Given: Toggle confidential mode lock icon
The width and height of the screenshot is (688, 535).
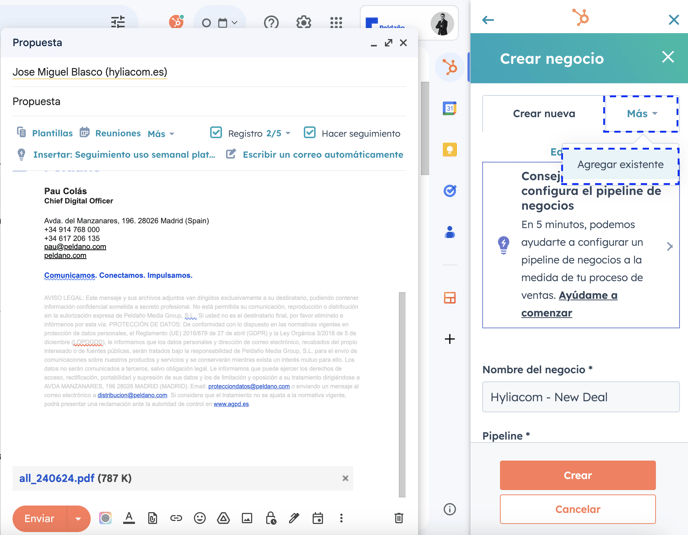Looking at the screenshot, I should coord(271,518).
